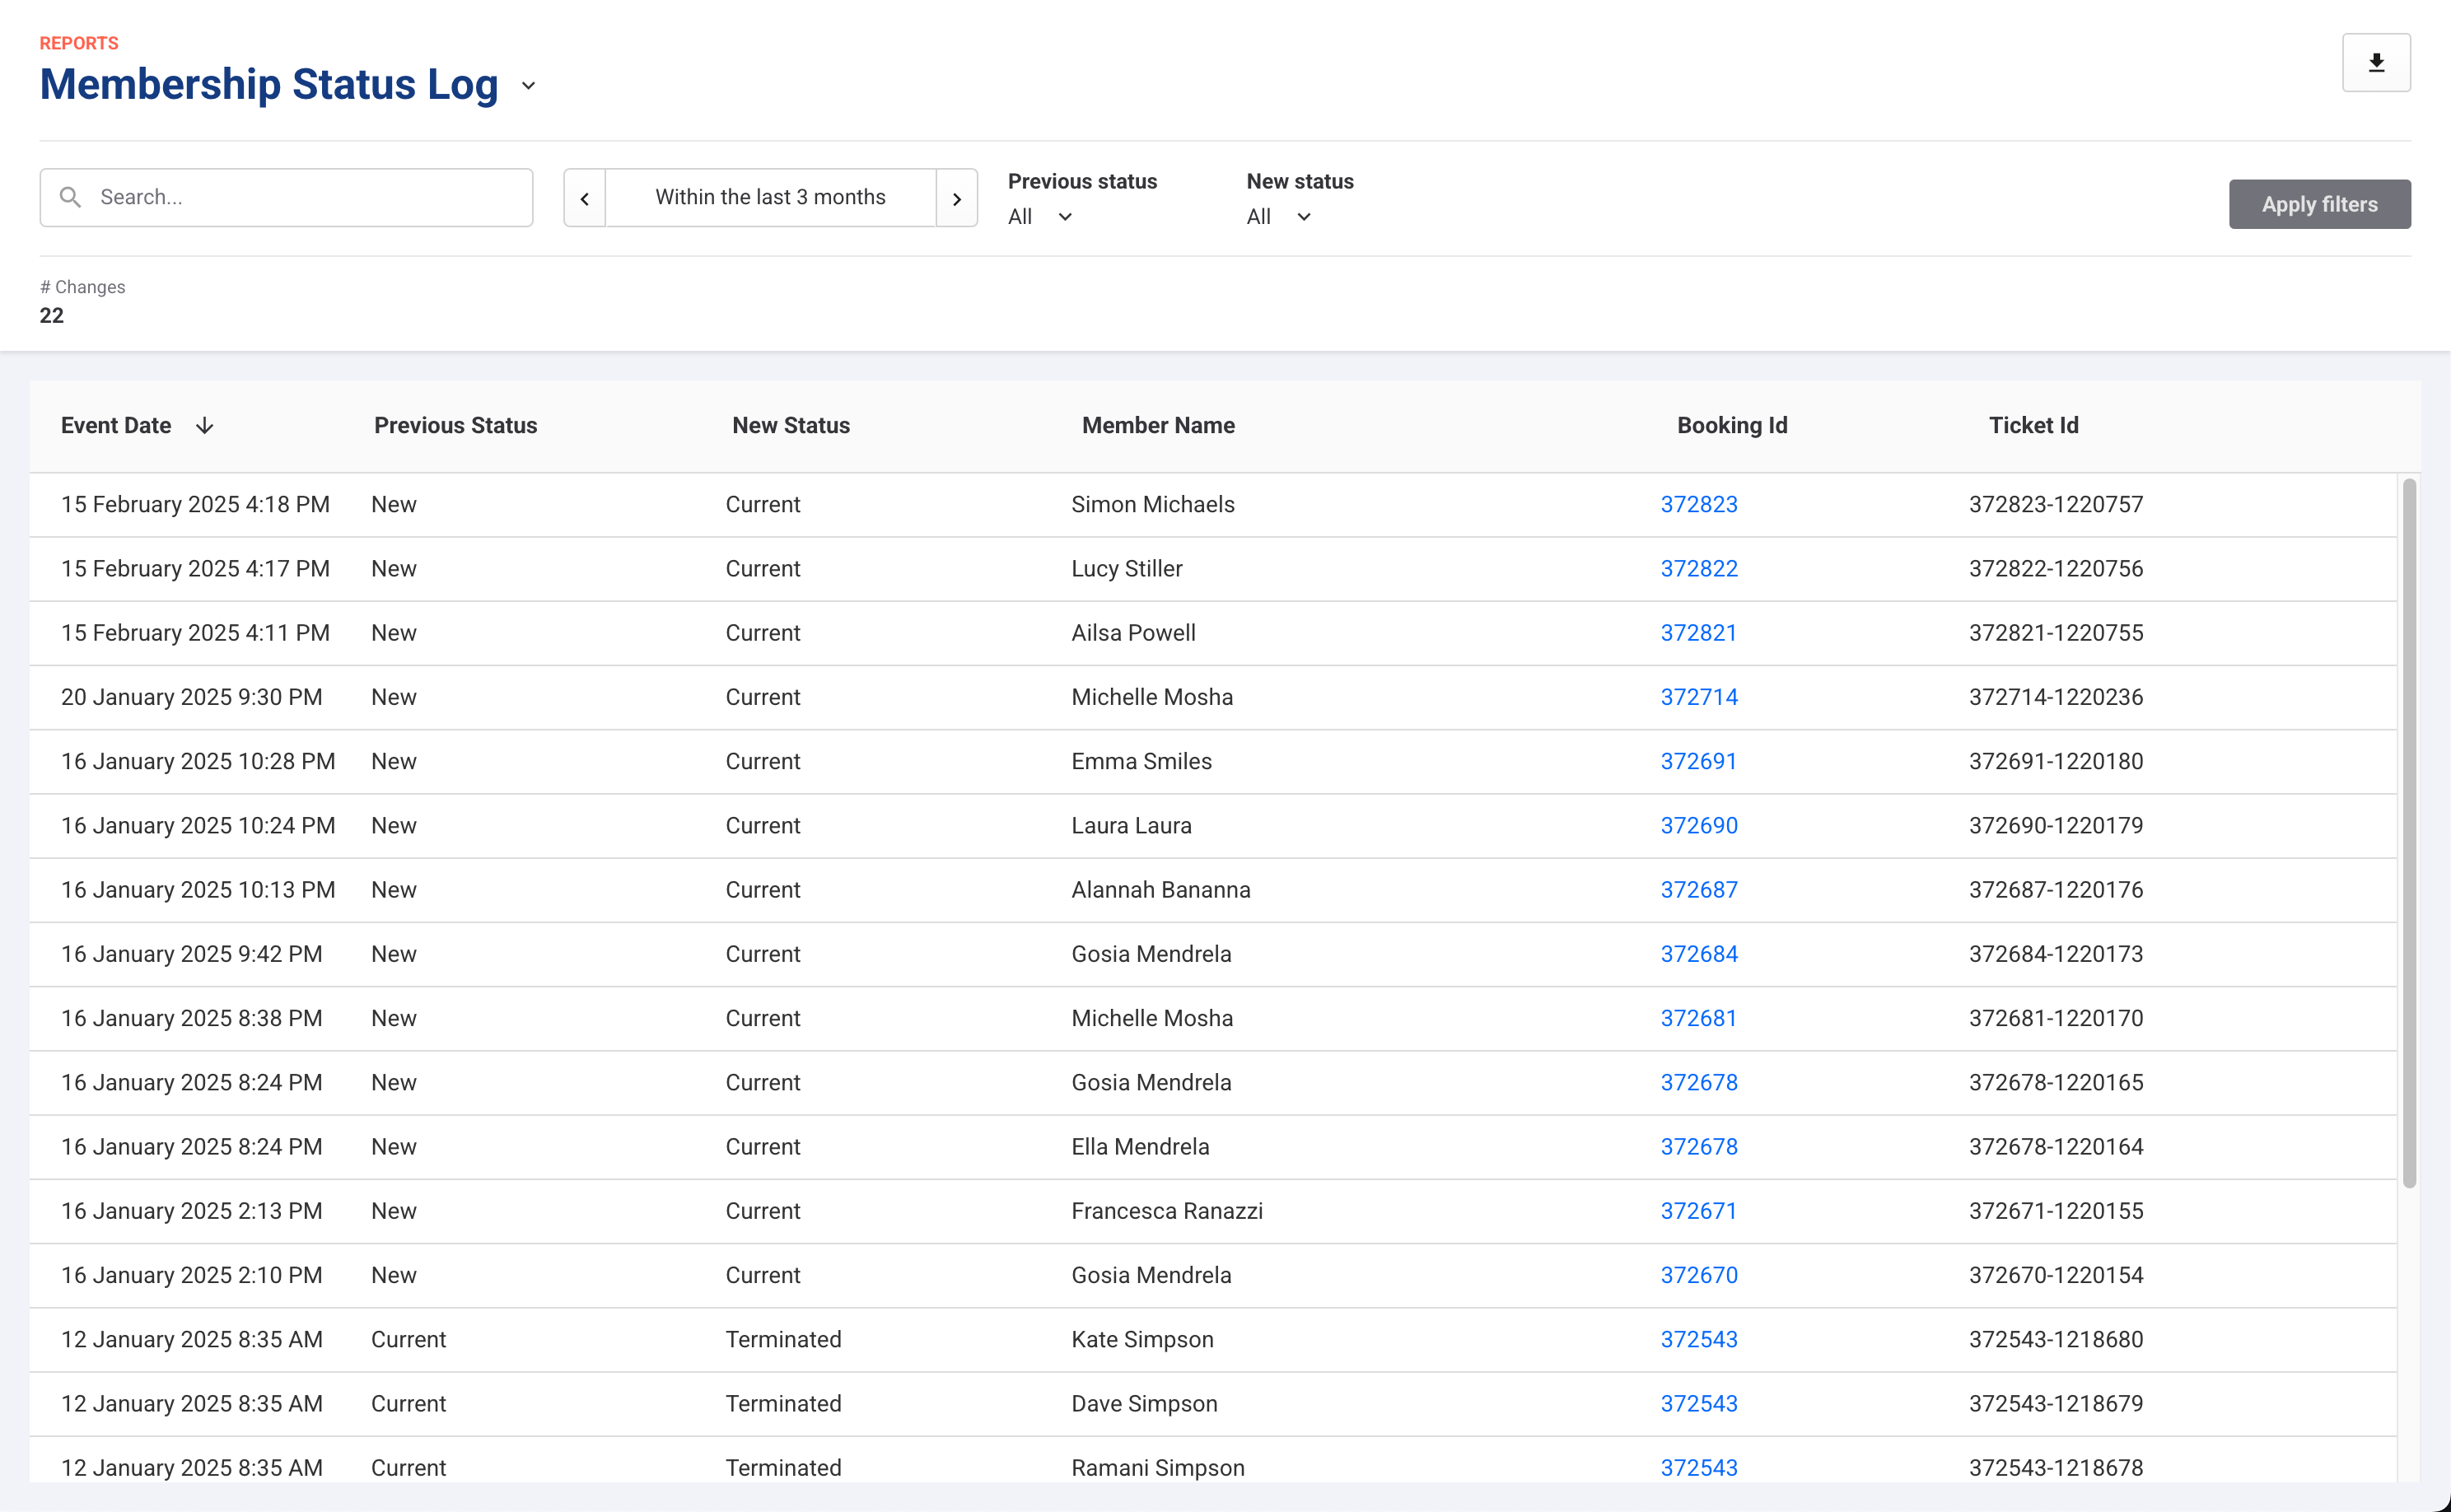Open booking 372681 link

click(1699, 1018)
